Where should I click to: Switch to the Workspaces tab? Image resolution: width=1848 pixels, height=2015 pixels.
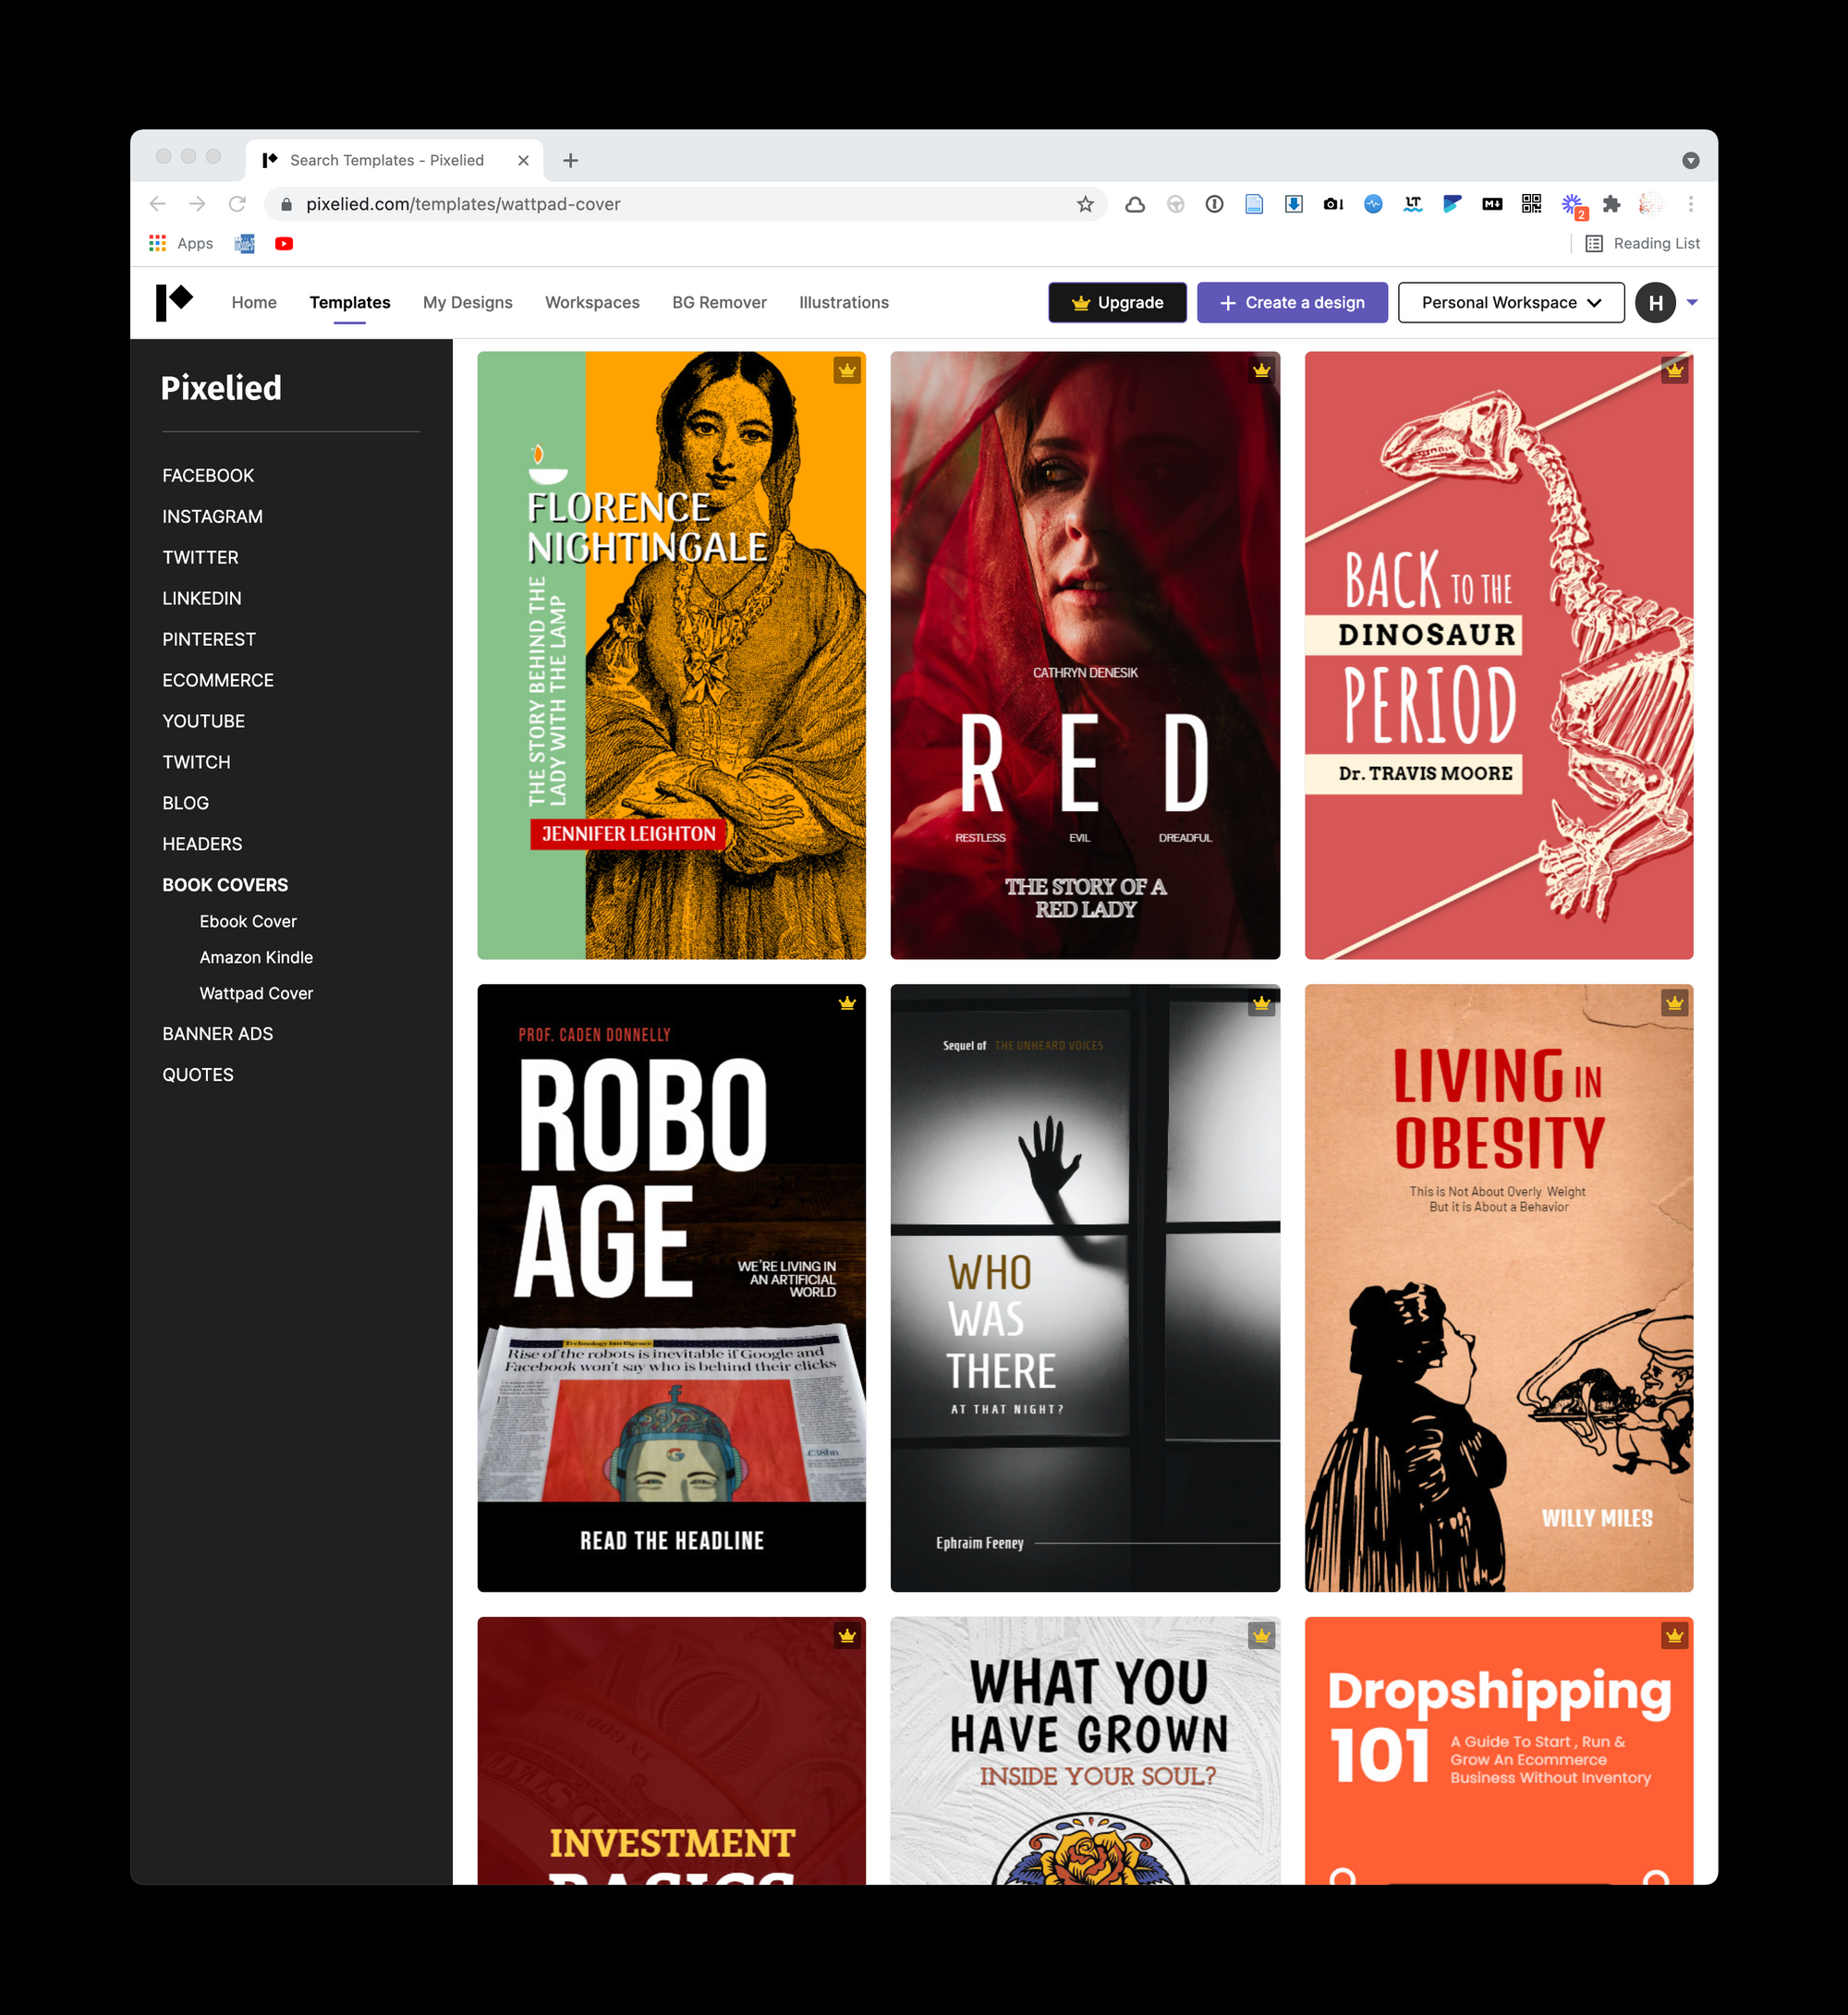pyautogui.click(x=592, y=302)
